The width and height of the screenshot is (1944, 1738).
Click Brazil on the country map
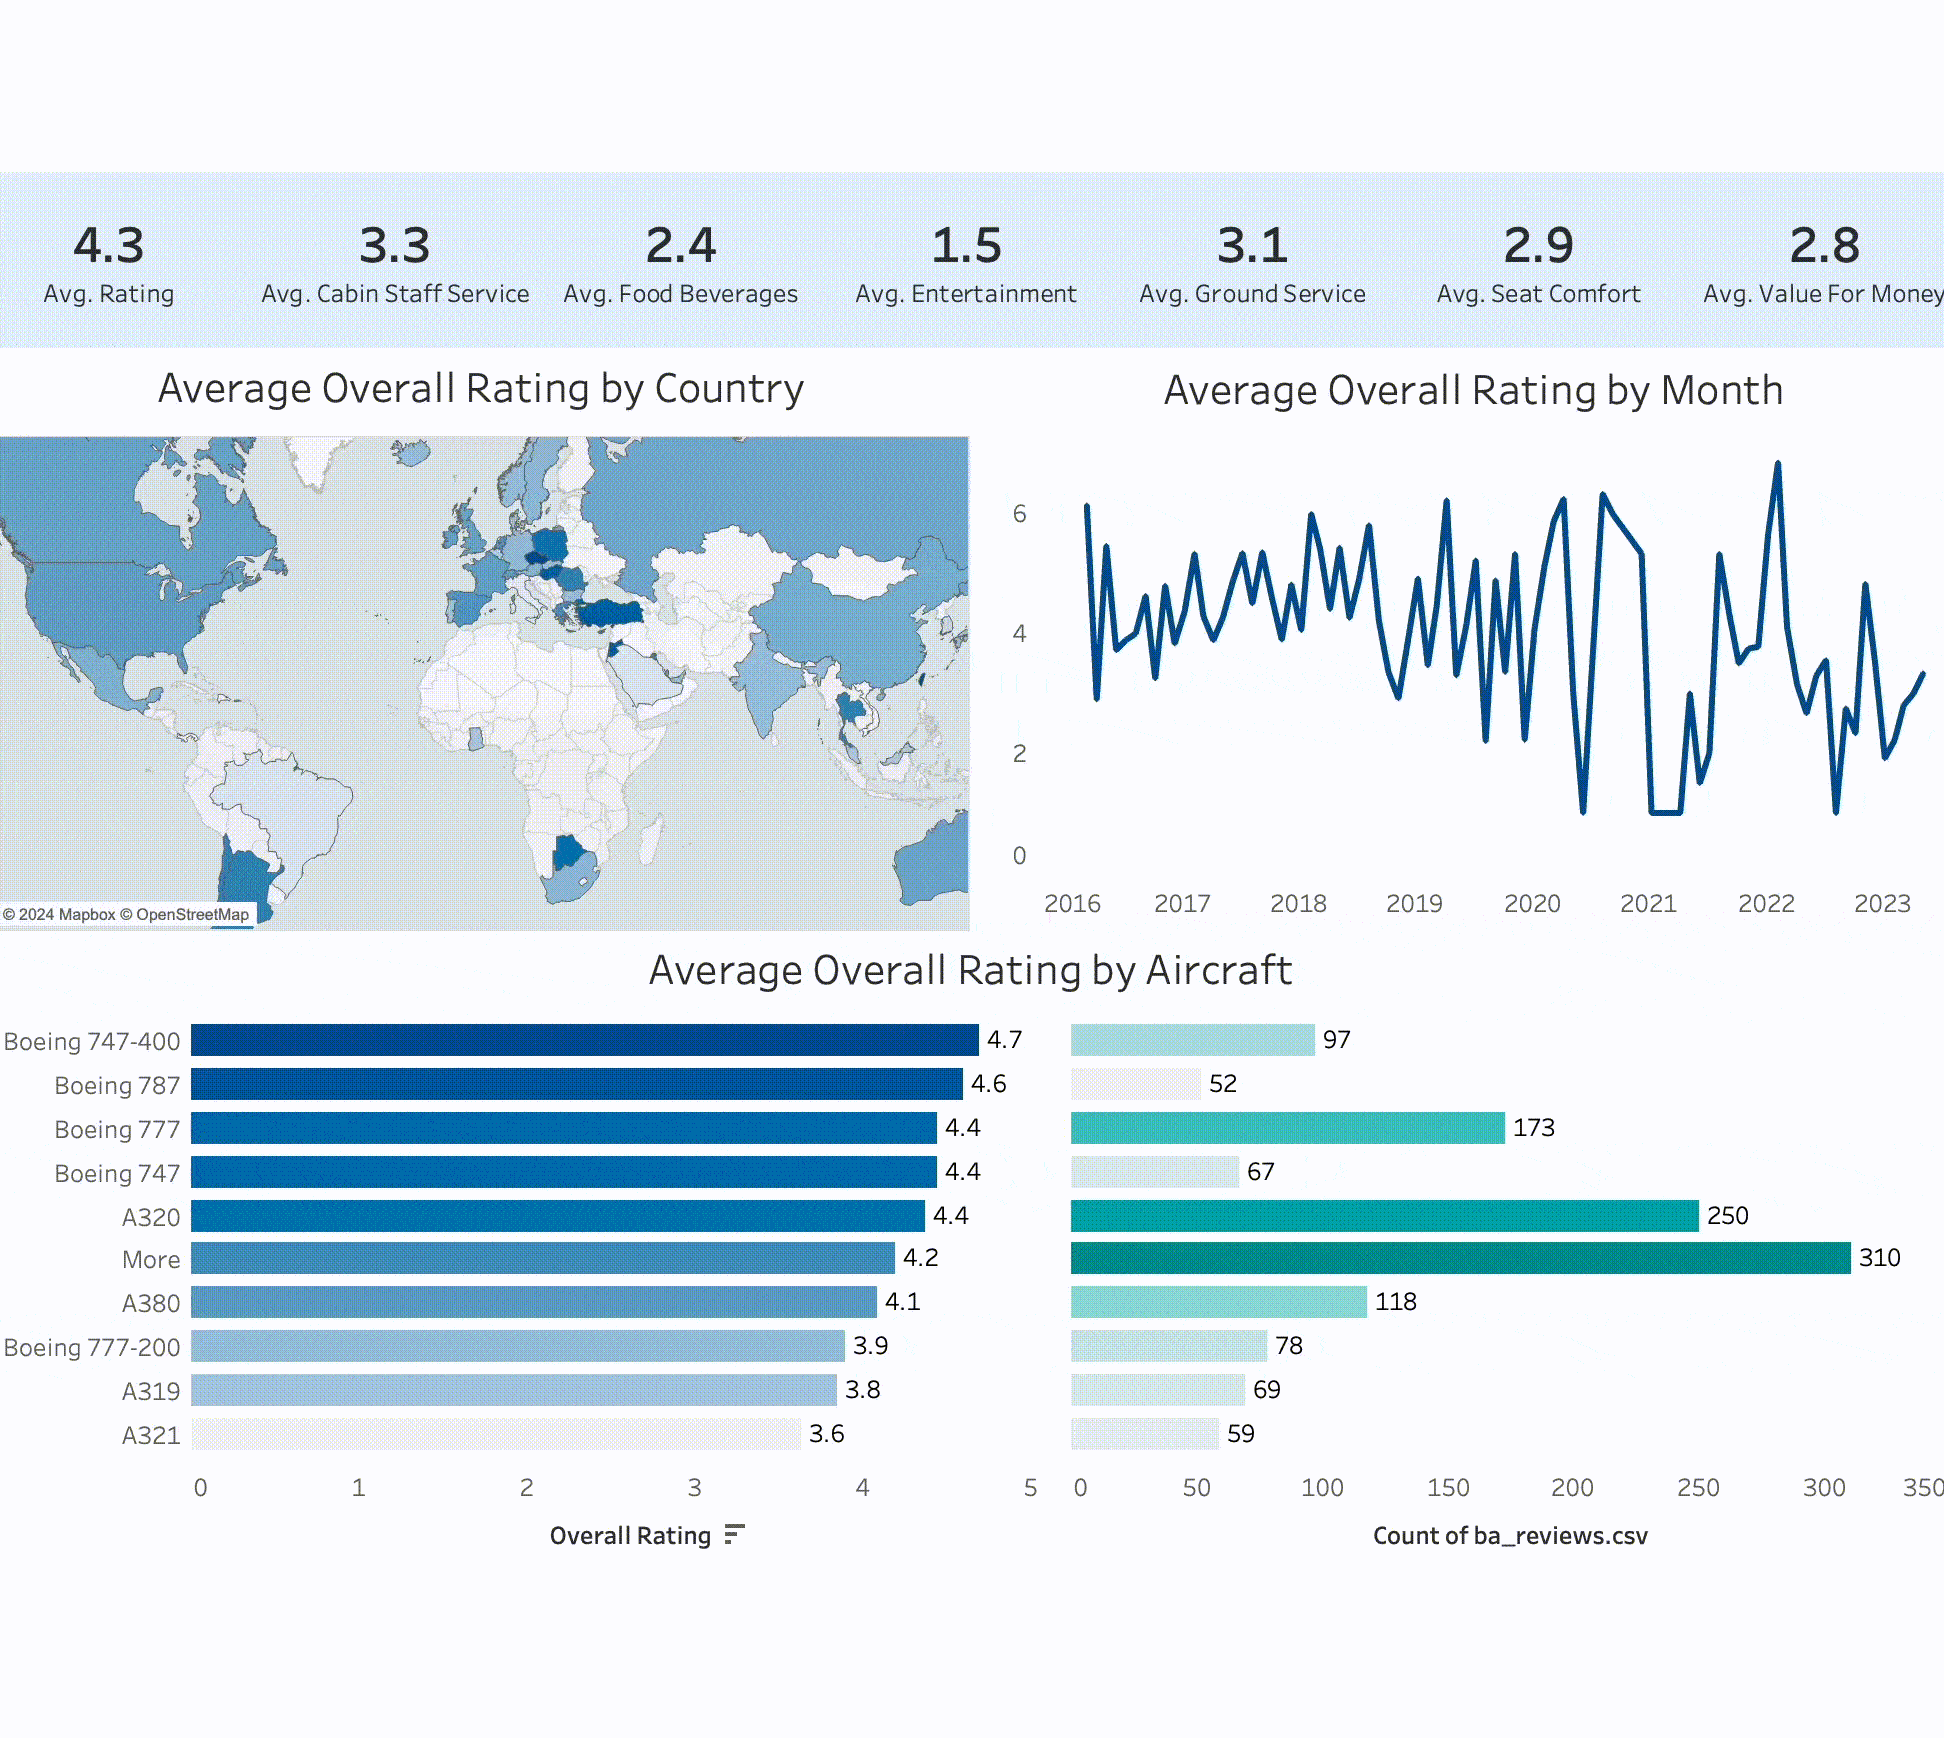click(290, 810)
